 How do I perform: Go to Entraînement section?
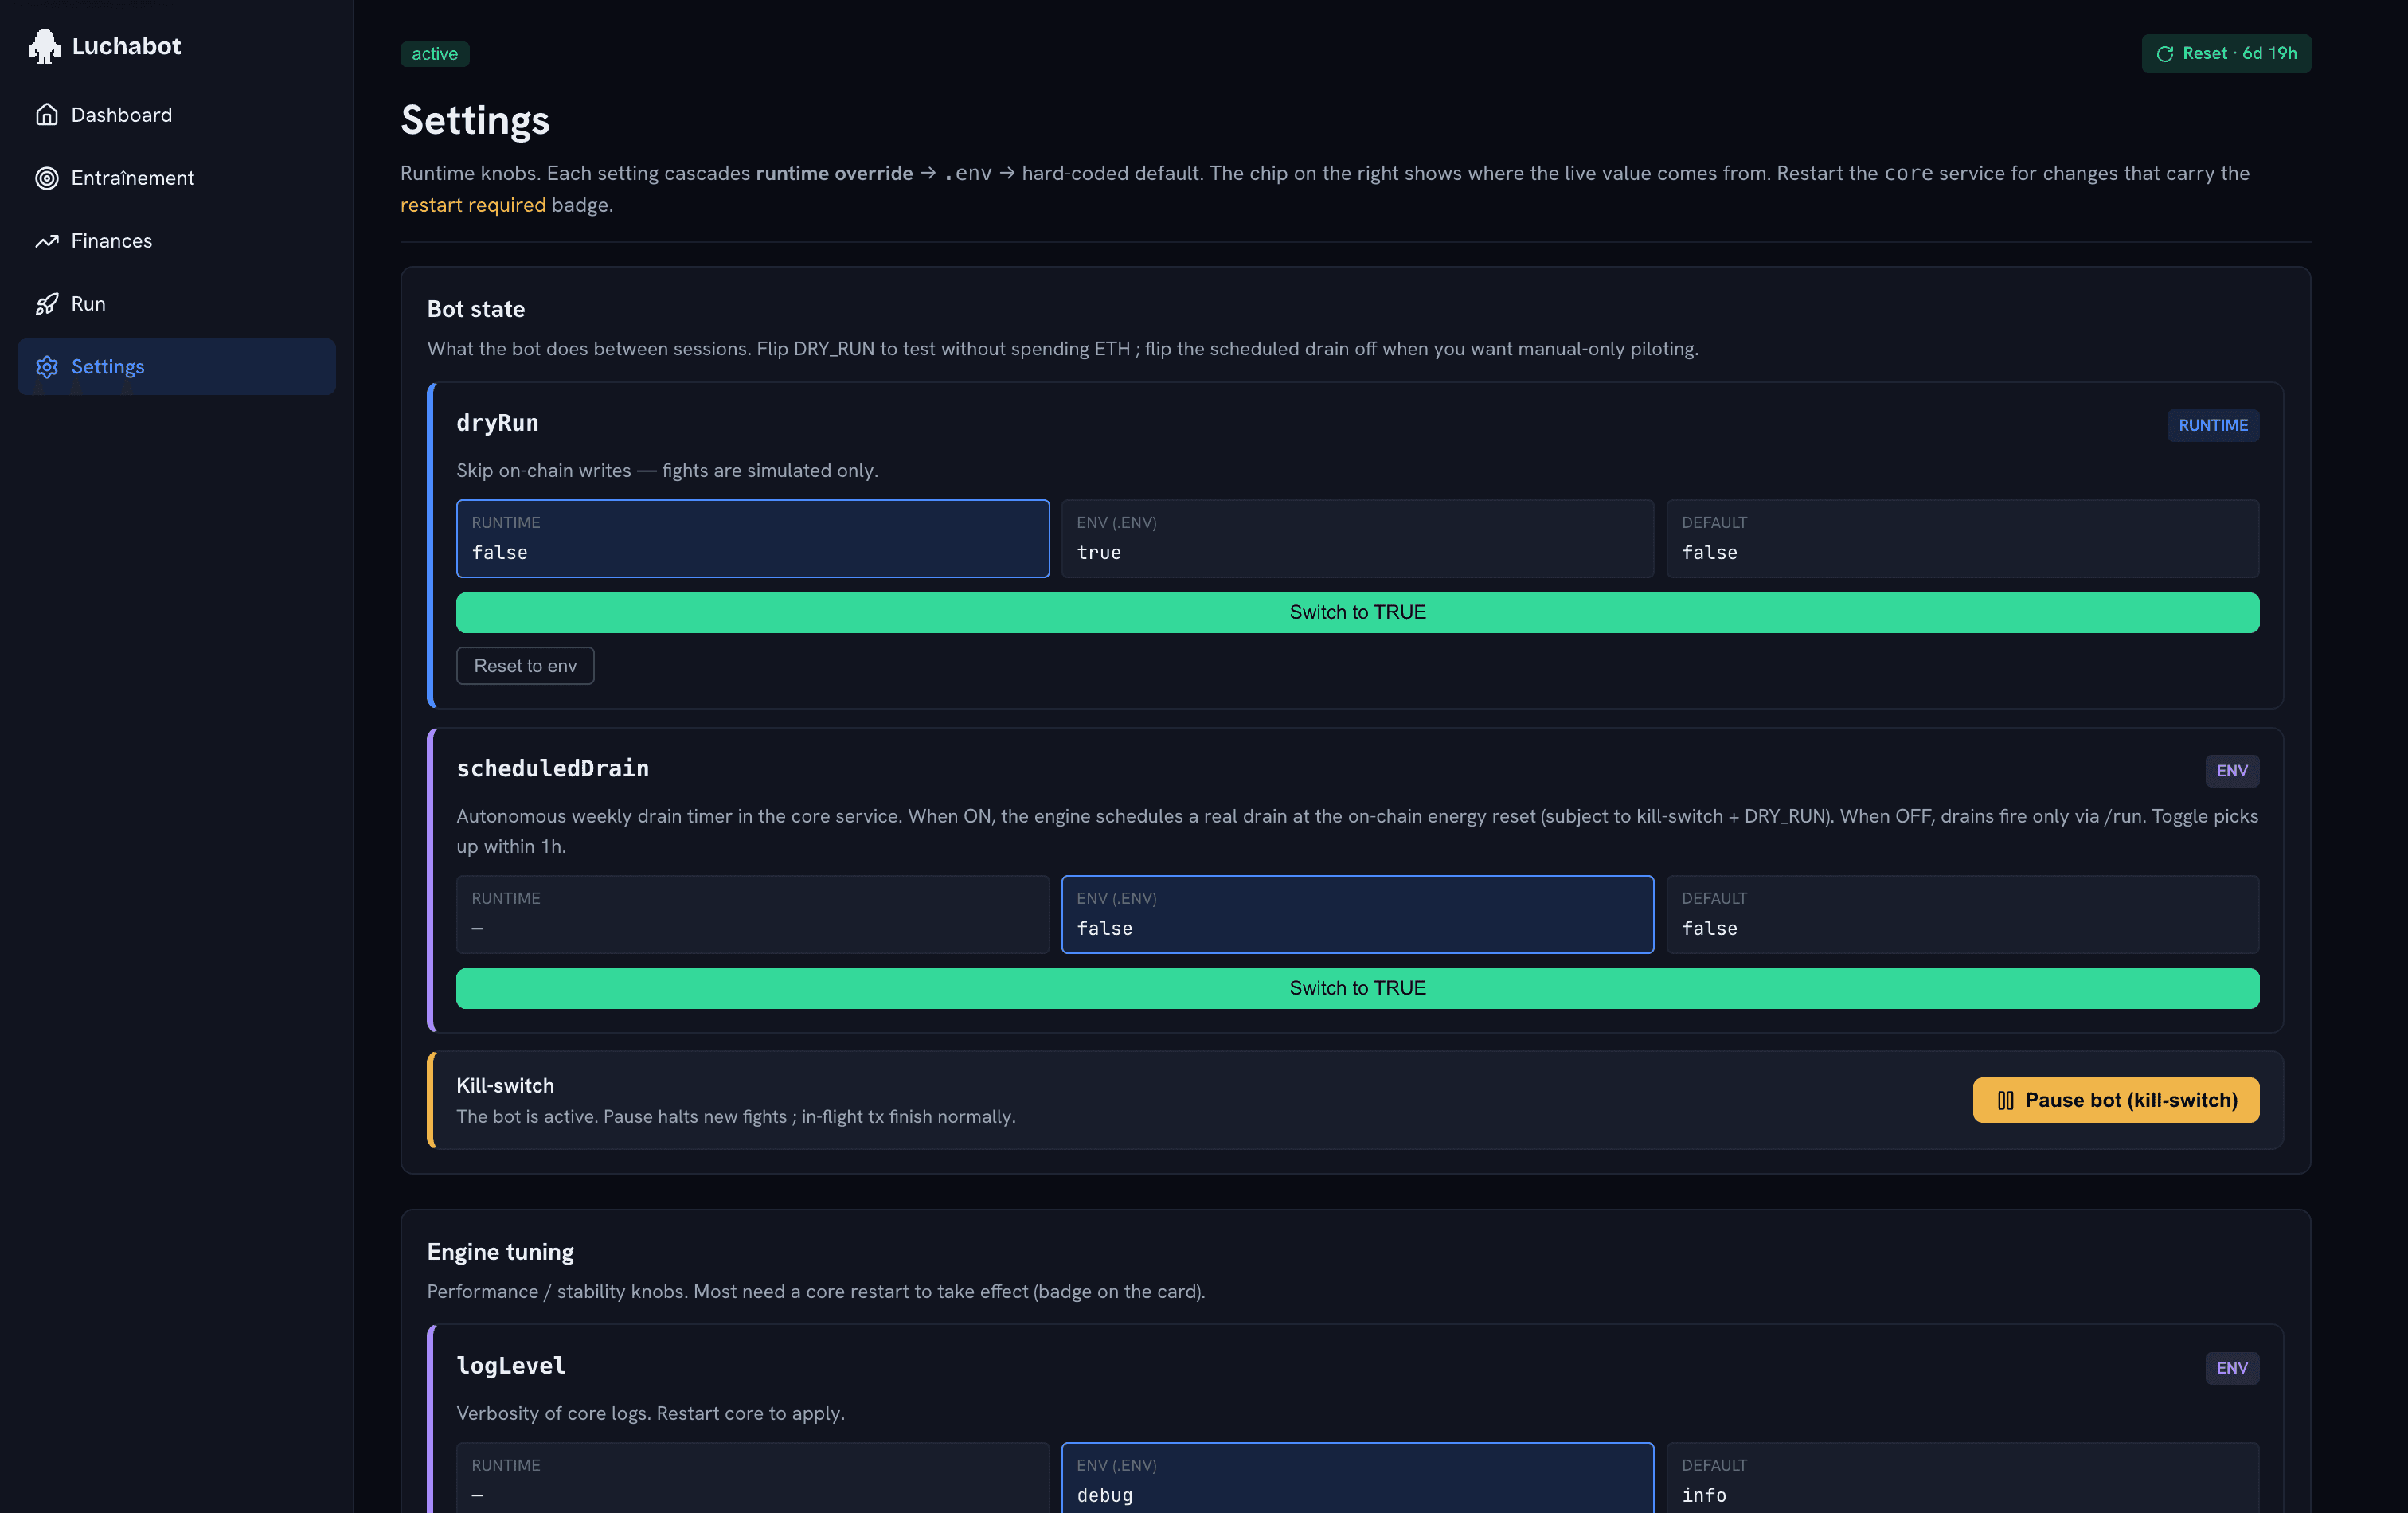[177, 178]
